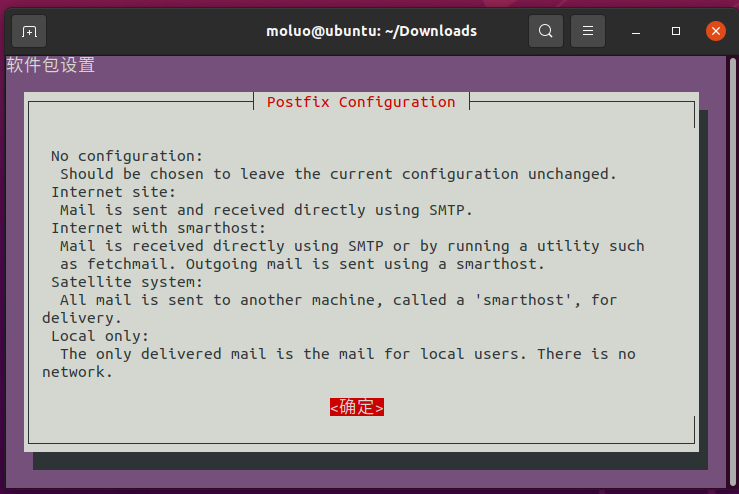Open terminal search

[x=546, y=31]
